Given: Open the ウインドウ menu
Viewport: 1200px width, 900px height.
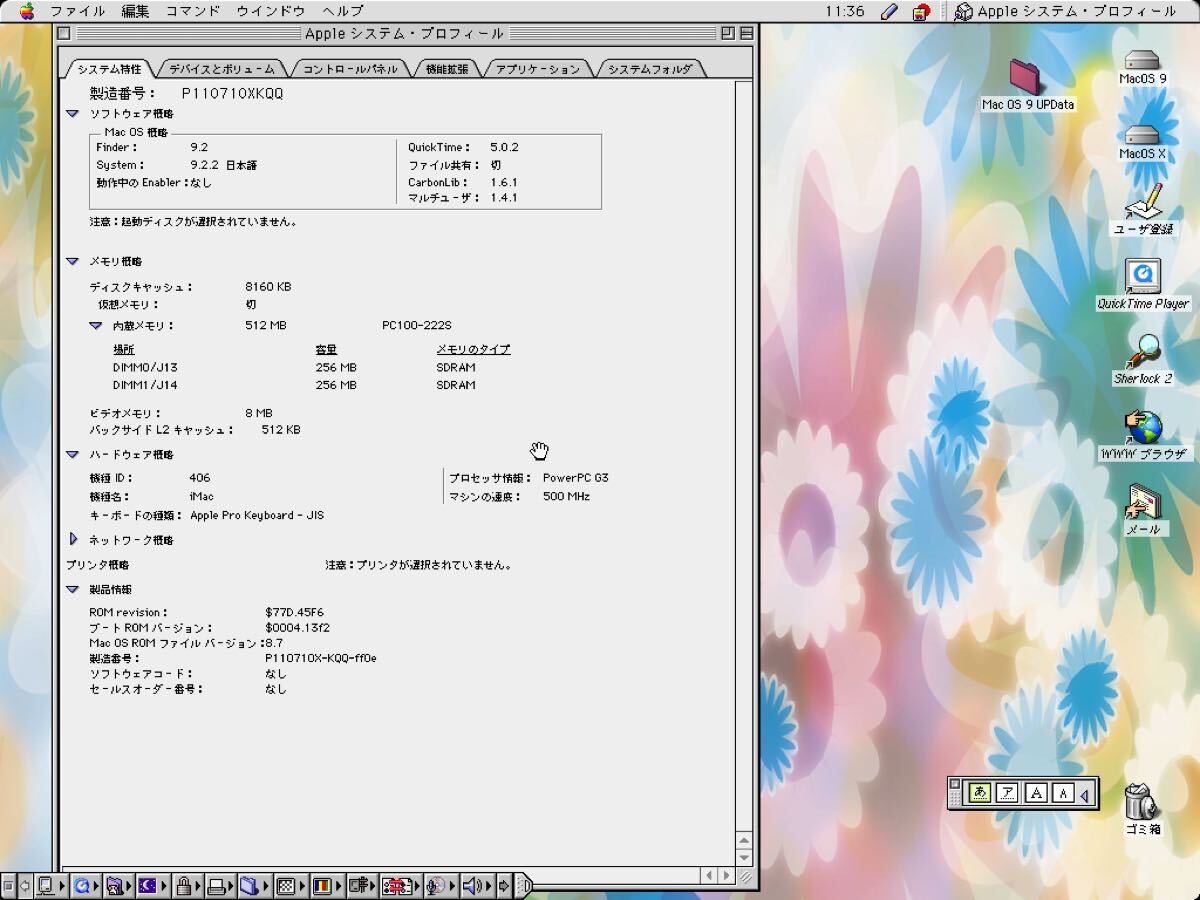Looking at the screenshot, I should (271, 11).
